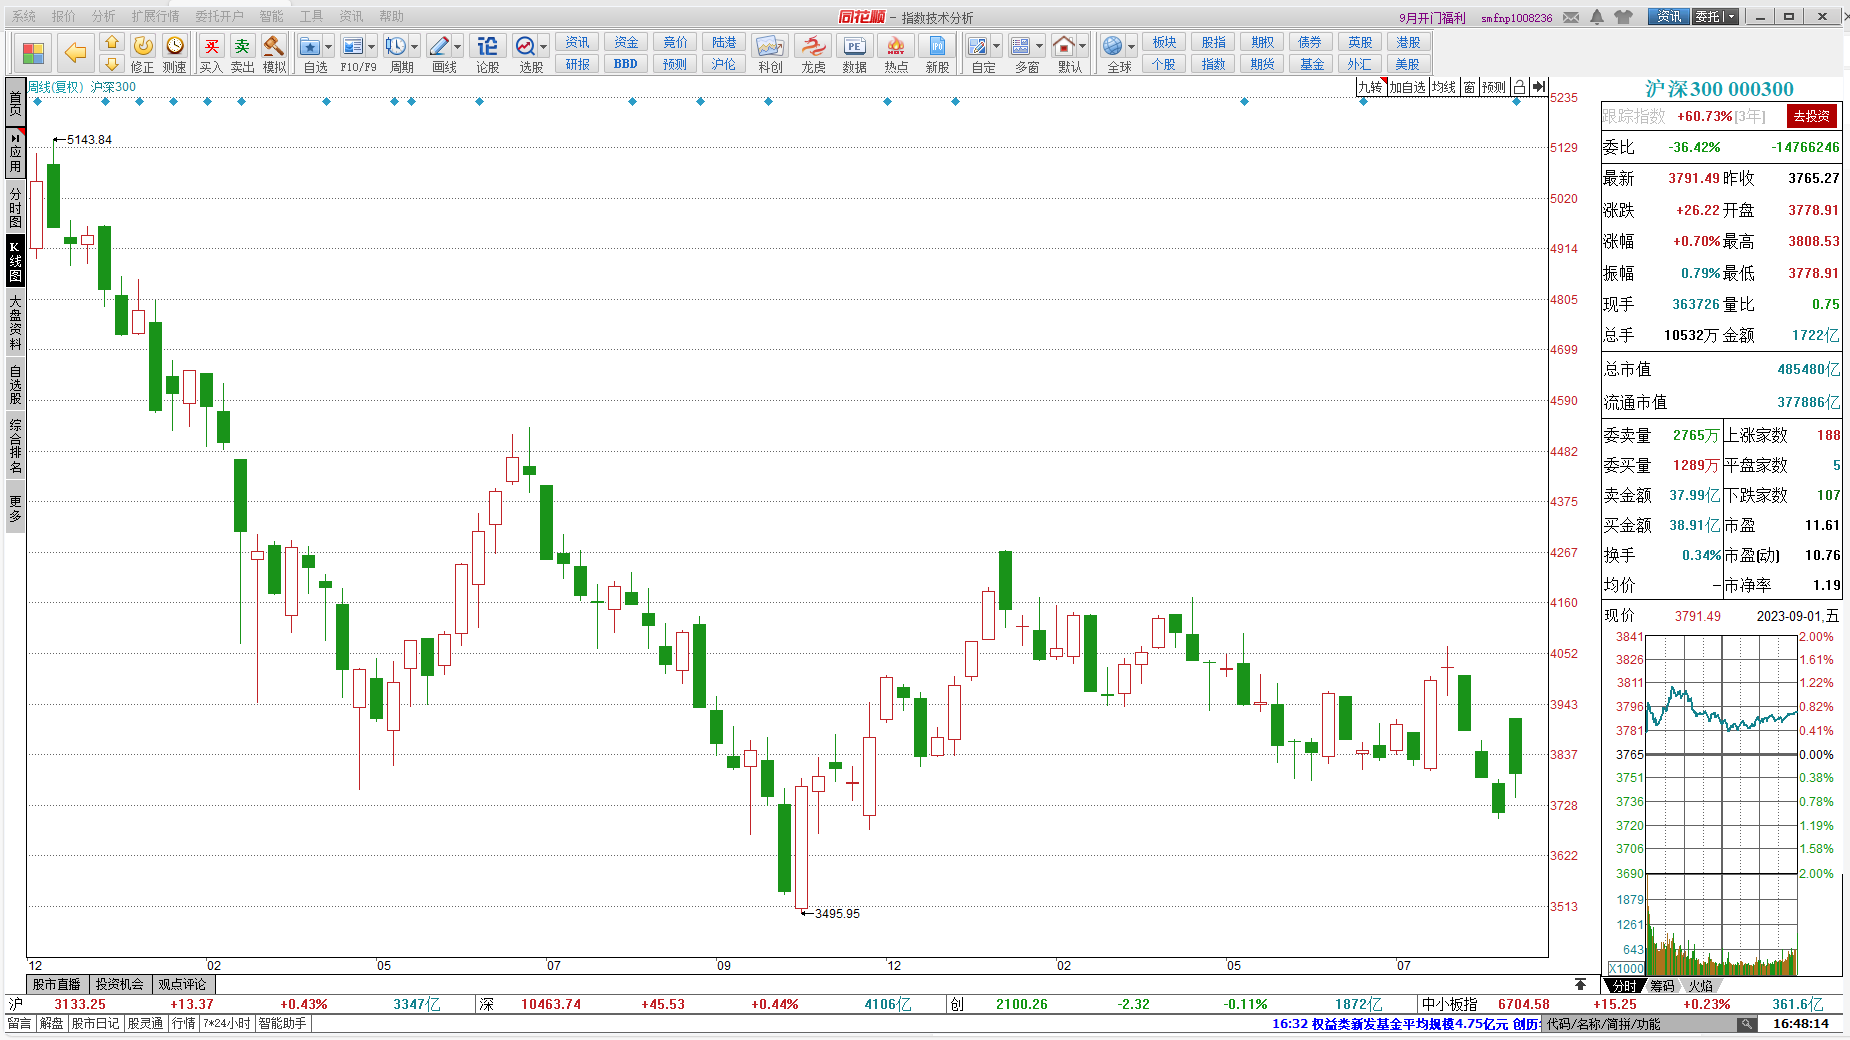This screenshot has height=1040, width=1850.
Task: Open the 论股 stock discussion icon
Action: click(x=487, y=53)
